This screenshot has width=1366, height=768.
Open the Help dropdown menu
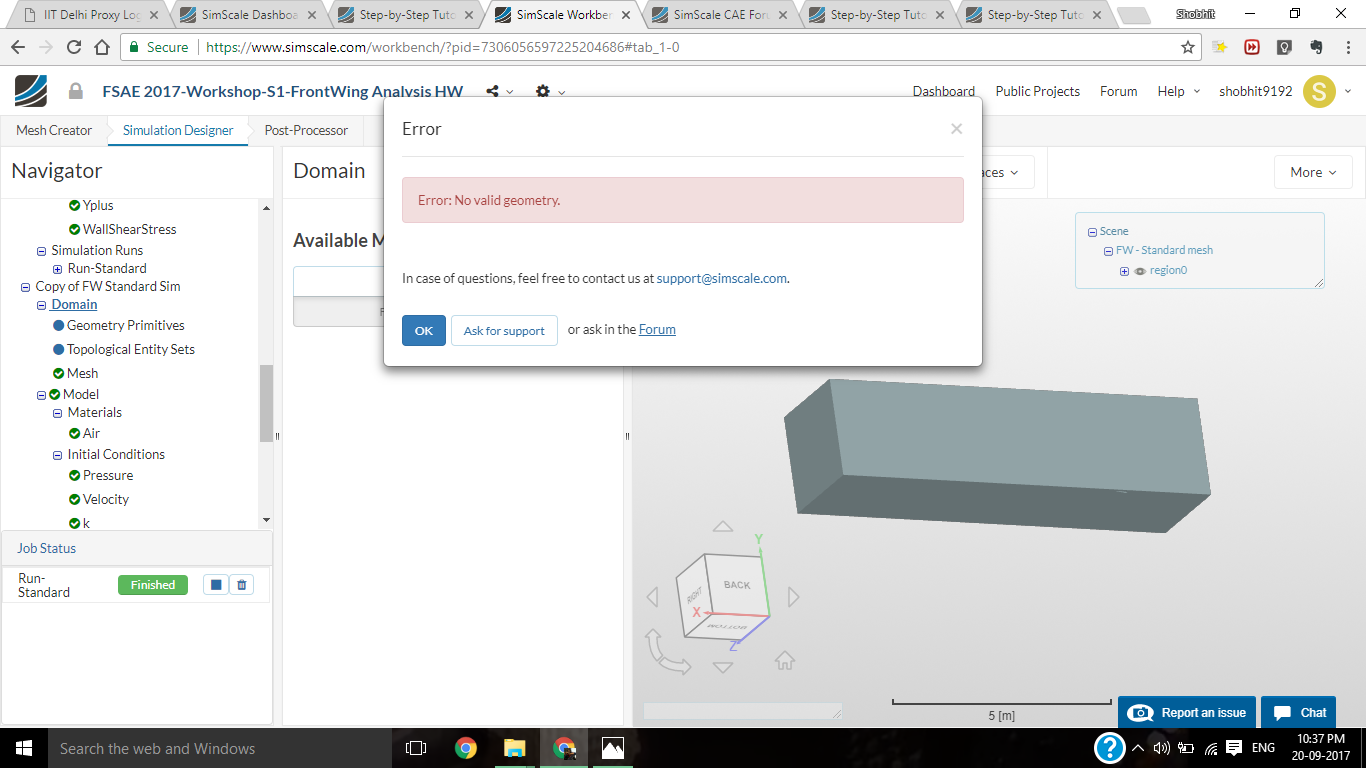point(1178,91)
